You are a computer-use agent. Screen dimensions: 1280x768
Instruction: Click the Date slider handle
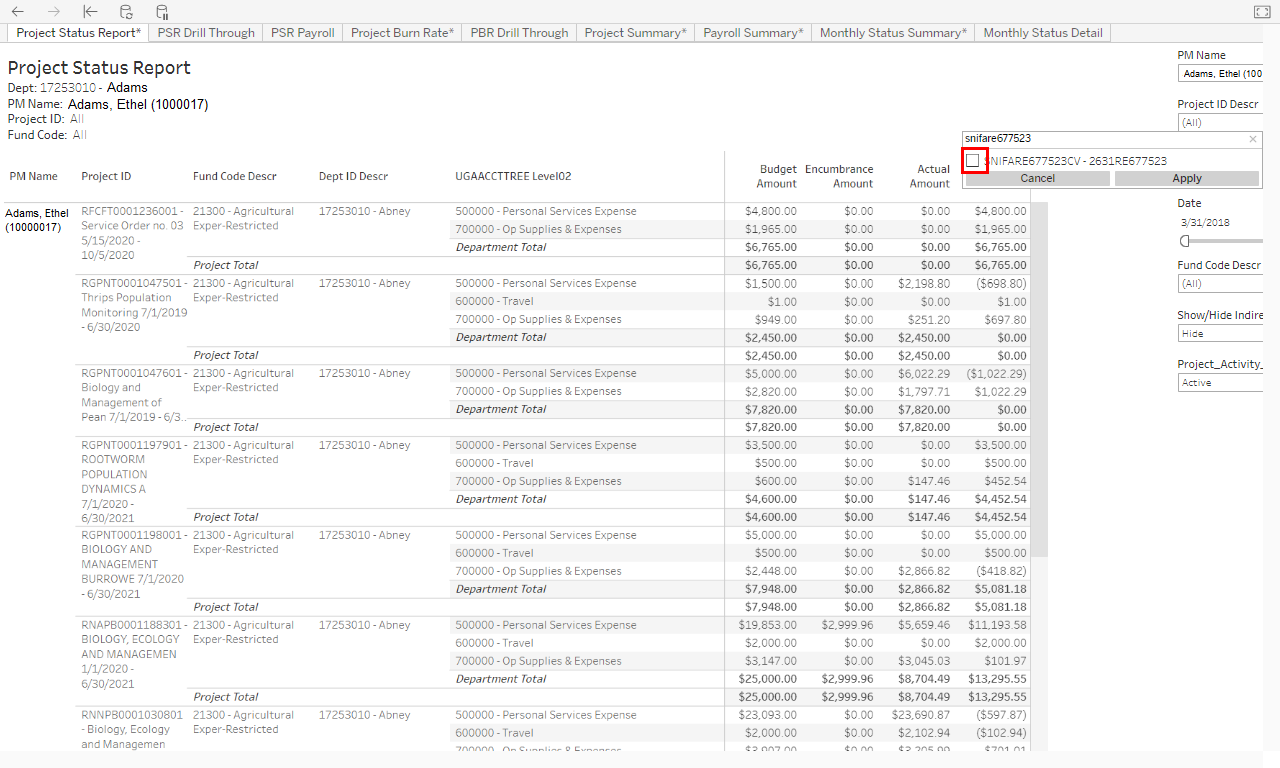[x=1185, y=240]
